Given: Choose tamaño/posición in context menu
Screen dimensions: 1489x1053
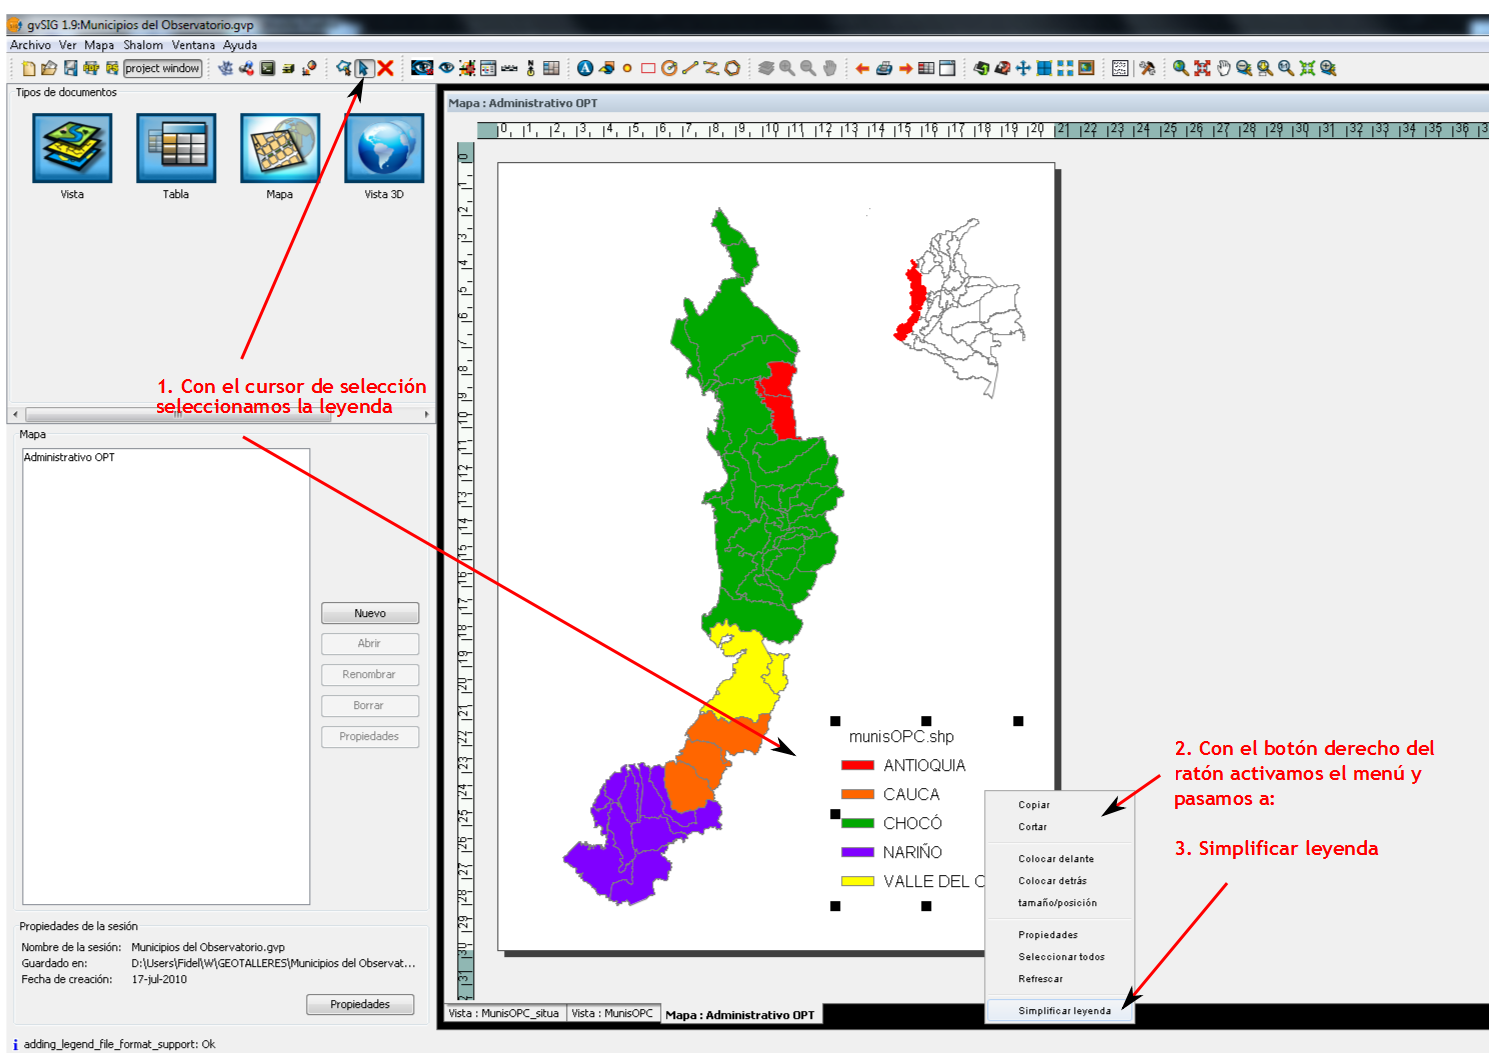Looking at the screenshot, I should point(1060,903).
